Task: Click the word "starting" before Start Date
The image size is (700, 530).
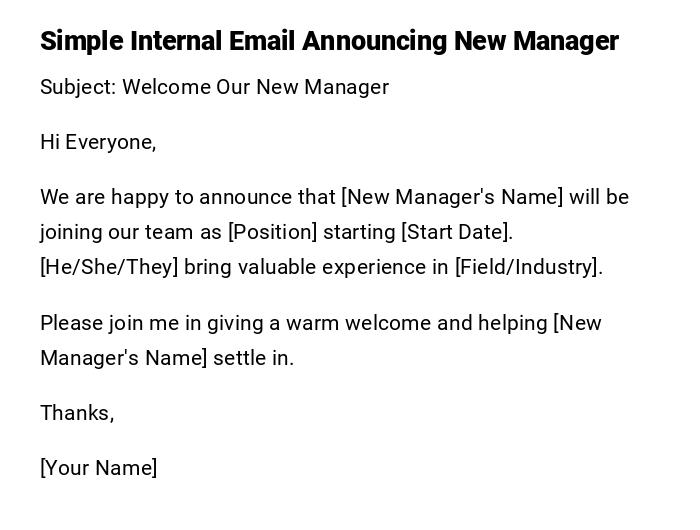Action: click(359, 232)
